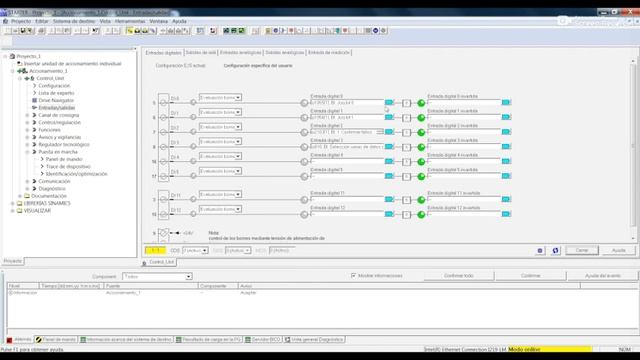640x360 pixels.
Task: Click cyan button of Entrada digital 2 invertida
Action: [x=506, y=132]
